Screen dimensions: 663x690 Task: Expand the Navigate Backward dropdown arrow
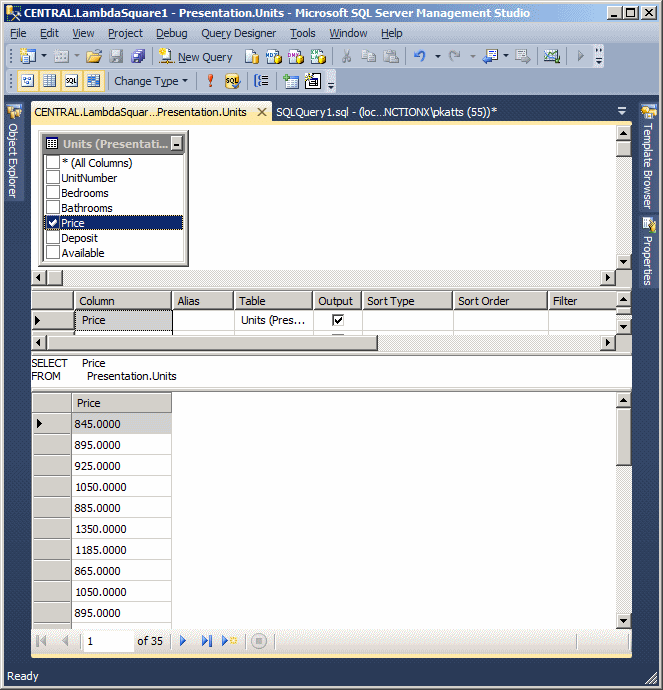(x=505, y=56)
